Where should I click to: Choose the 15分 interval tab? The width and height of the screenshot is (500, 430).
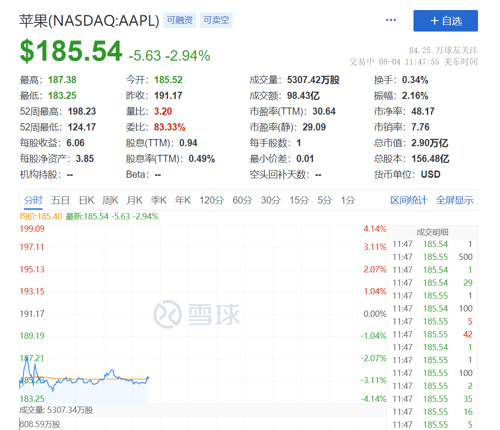[x=299, y=200]
